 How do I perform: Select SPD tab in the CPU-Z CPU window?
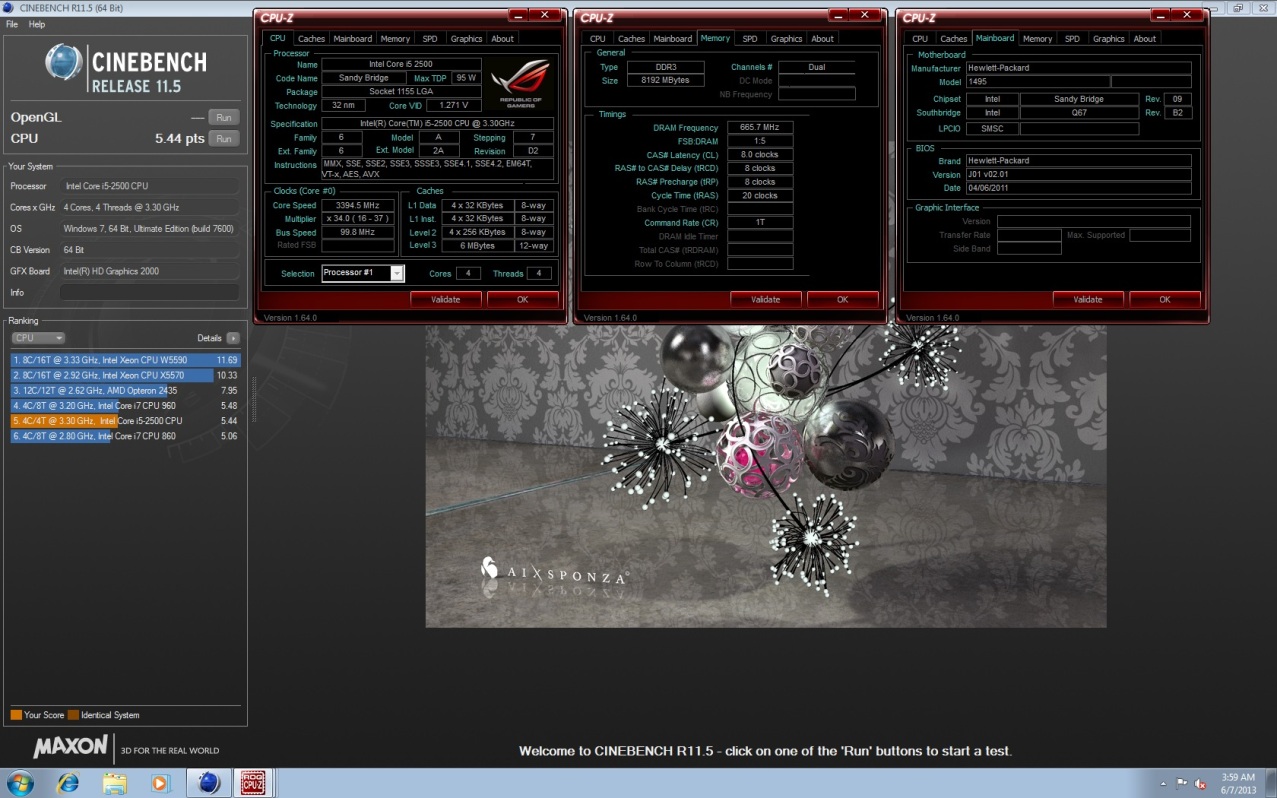(x=429, y=39)
